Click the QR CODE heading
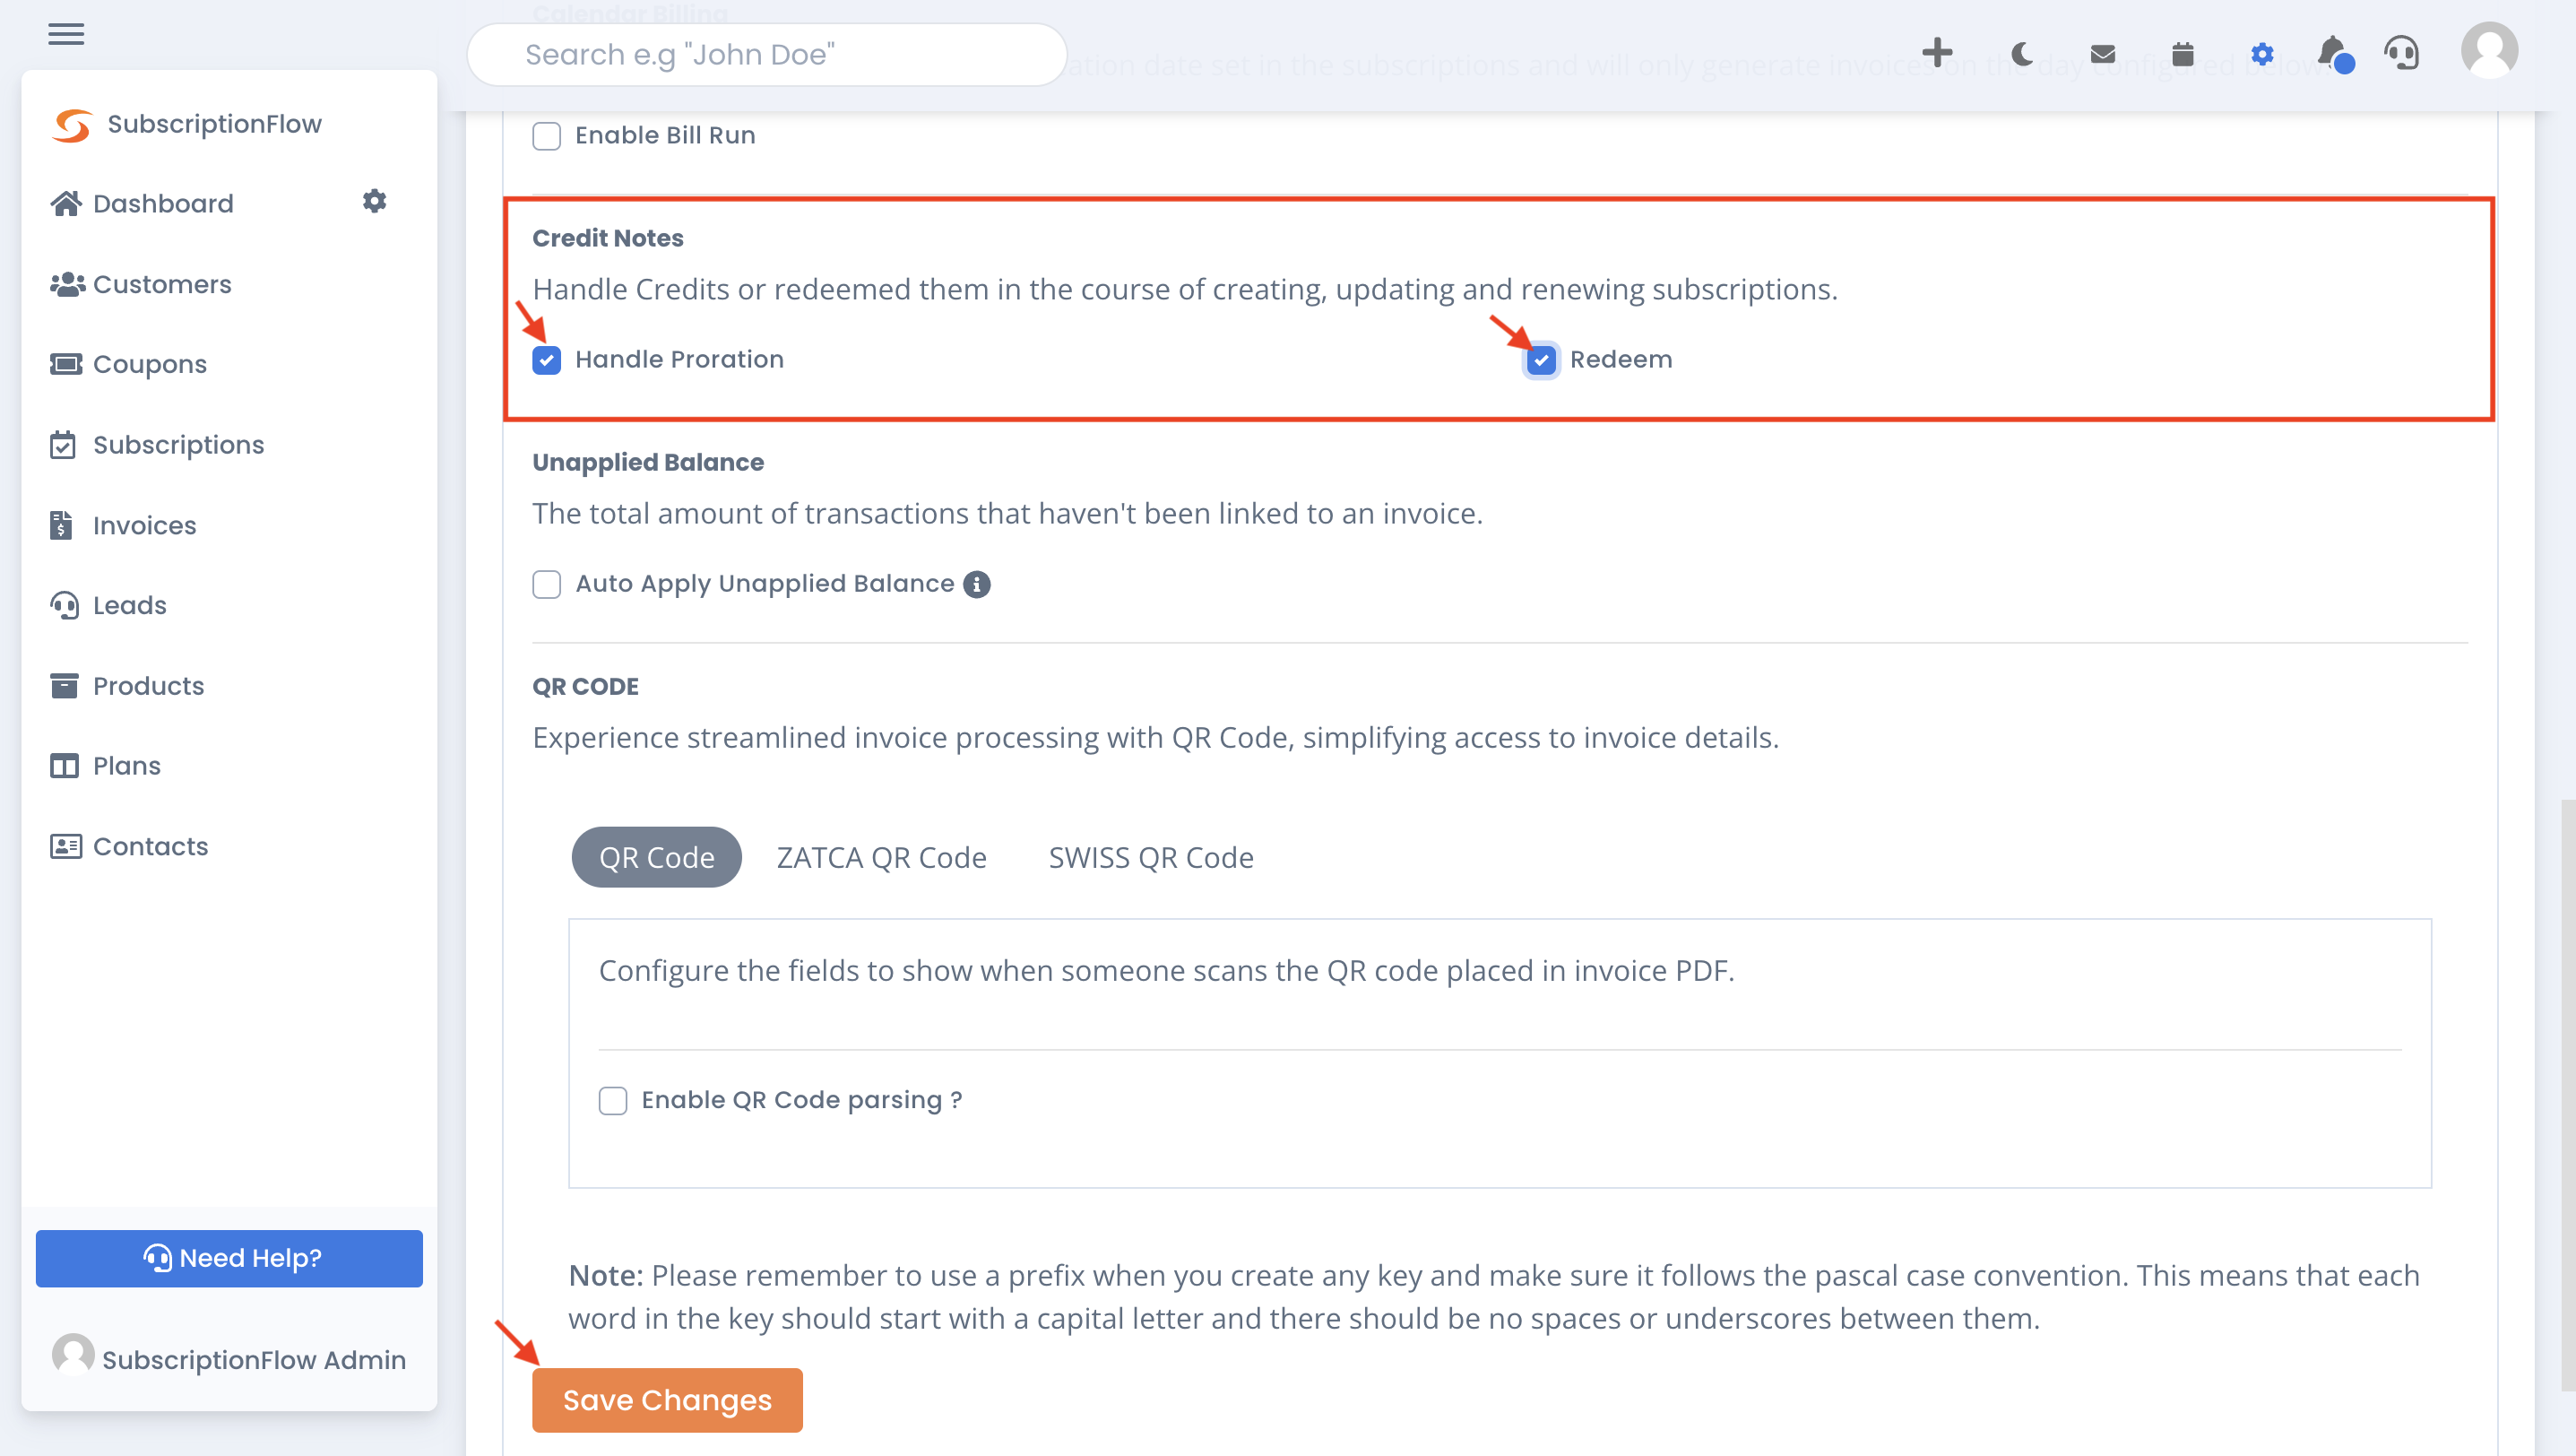 tap(585, 686)
